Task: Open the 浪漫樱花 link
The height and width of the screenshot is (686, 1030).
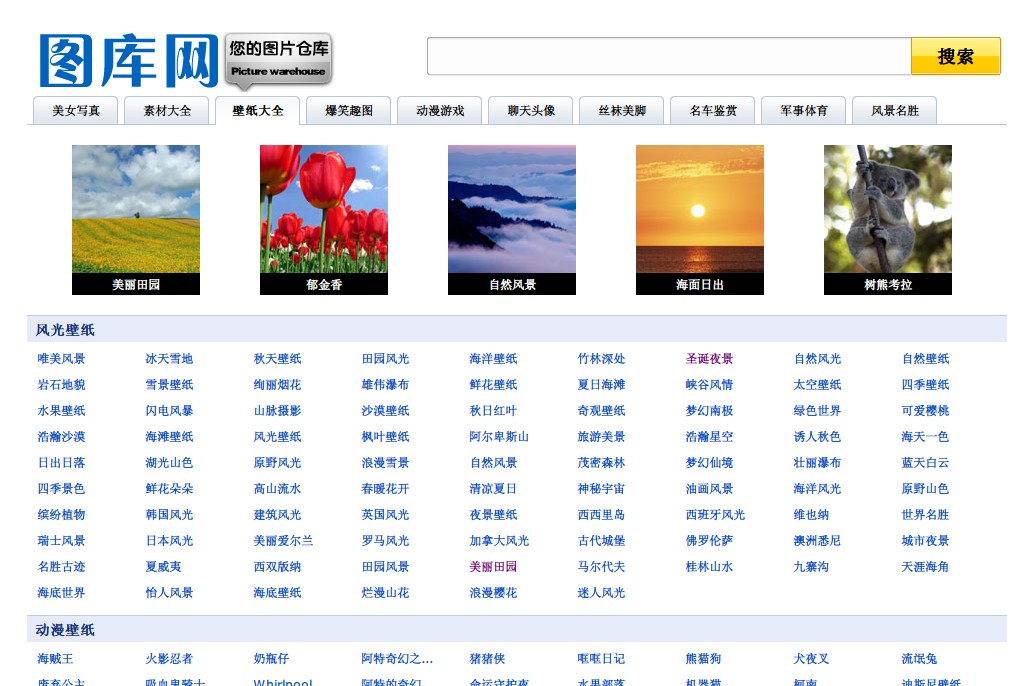Action: click(x=493, y=593)
